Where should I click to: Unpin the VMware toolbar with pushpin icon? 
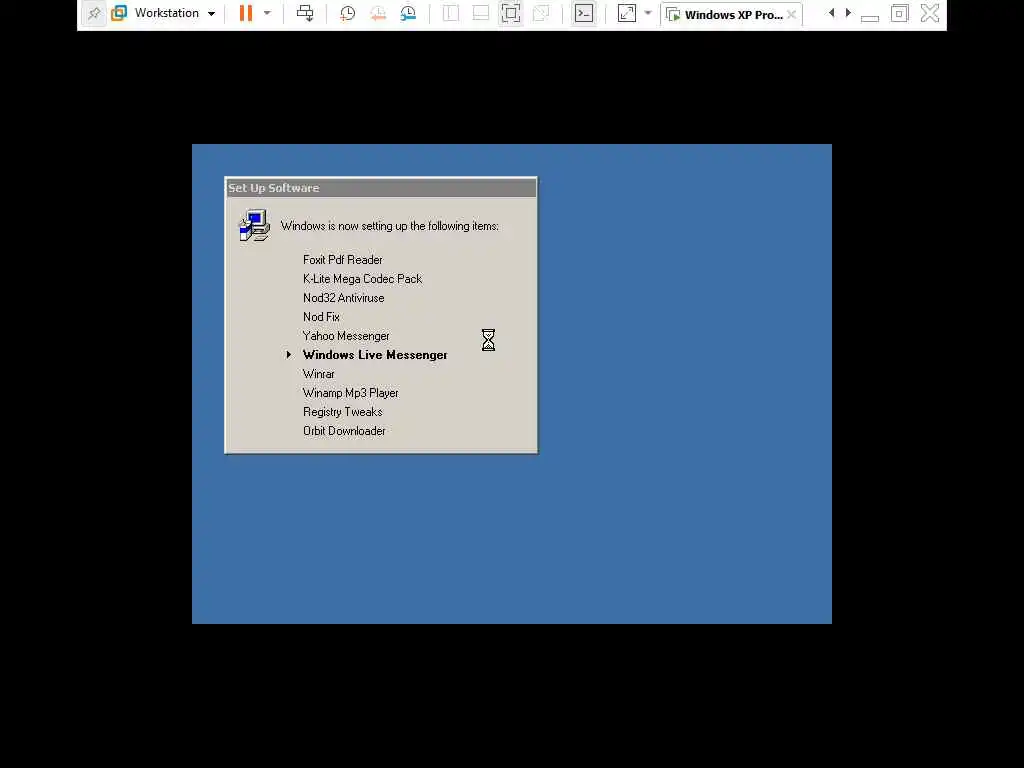click(x=94, y=13)
